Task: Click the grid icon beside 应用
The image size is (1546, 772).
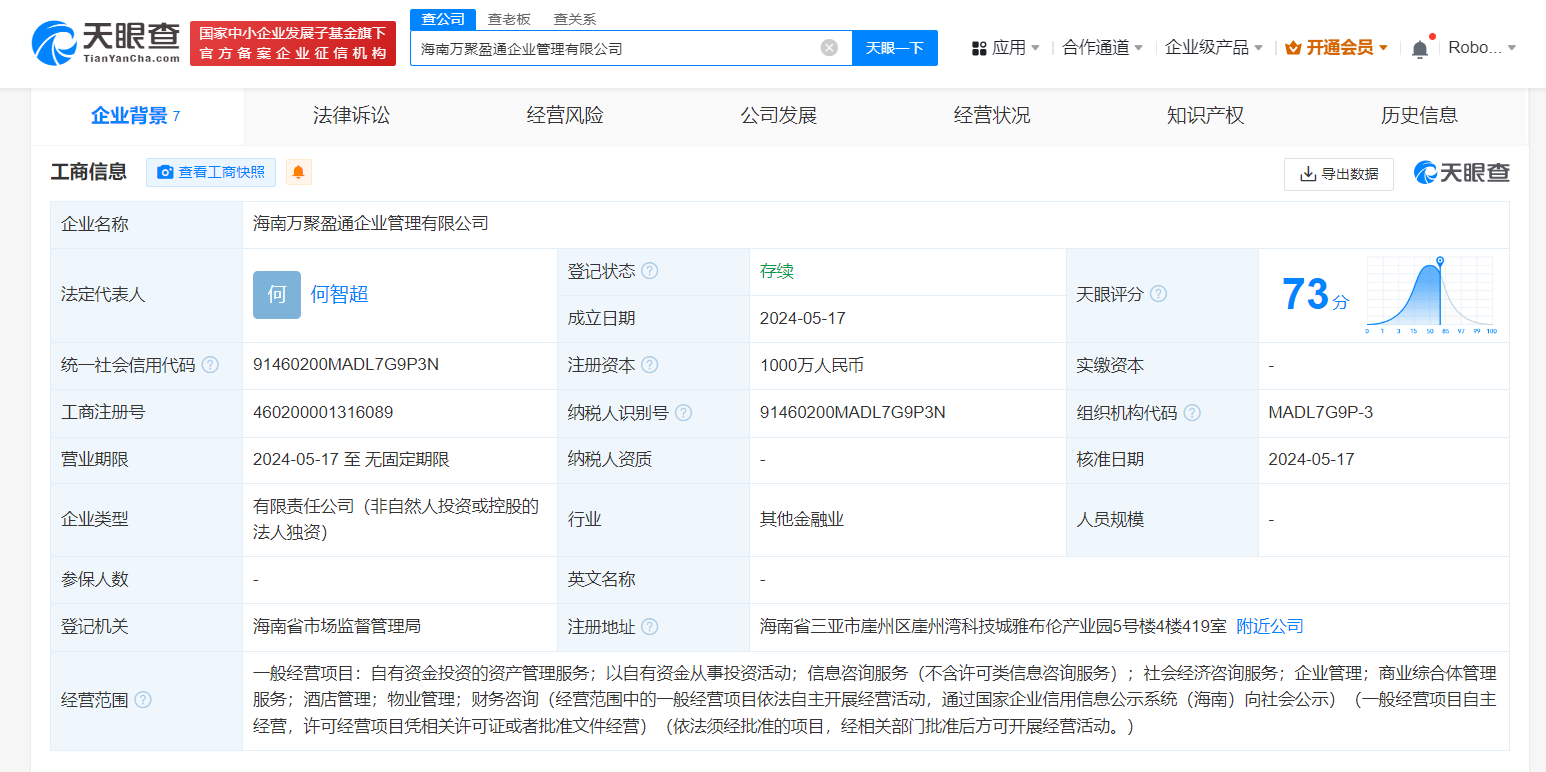Action: pos(977,47)
